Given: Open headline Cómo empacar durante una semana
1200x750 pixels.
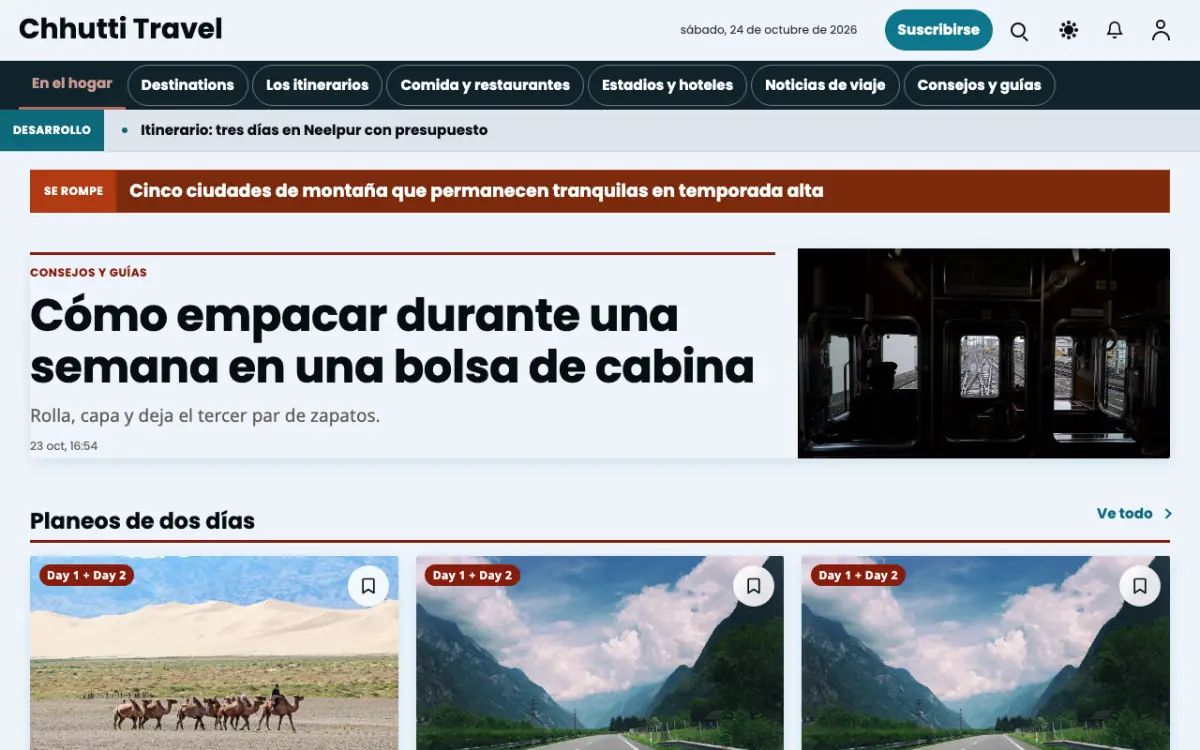Looking at the screenshot, I should coord(392,341).
